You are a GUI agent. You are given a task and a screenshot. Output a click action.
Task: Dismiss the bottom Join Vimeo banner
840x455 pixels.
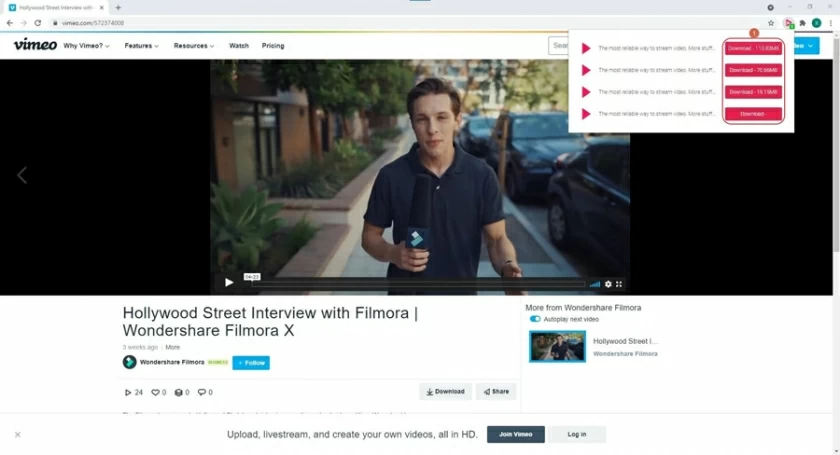18,435
